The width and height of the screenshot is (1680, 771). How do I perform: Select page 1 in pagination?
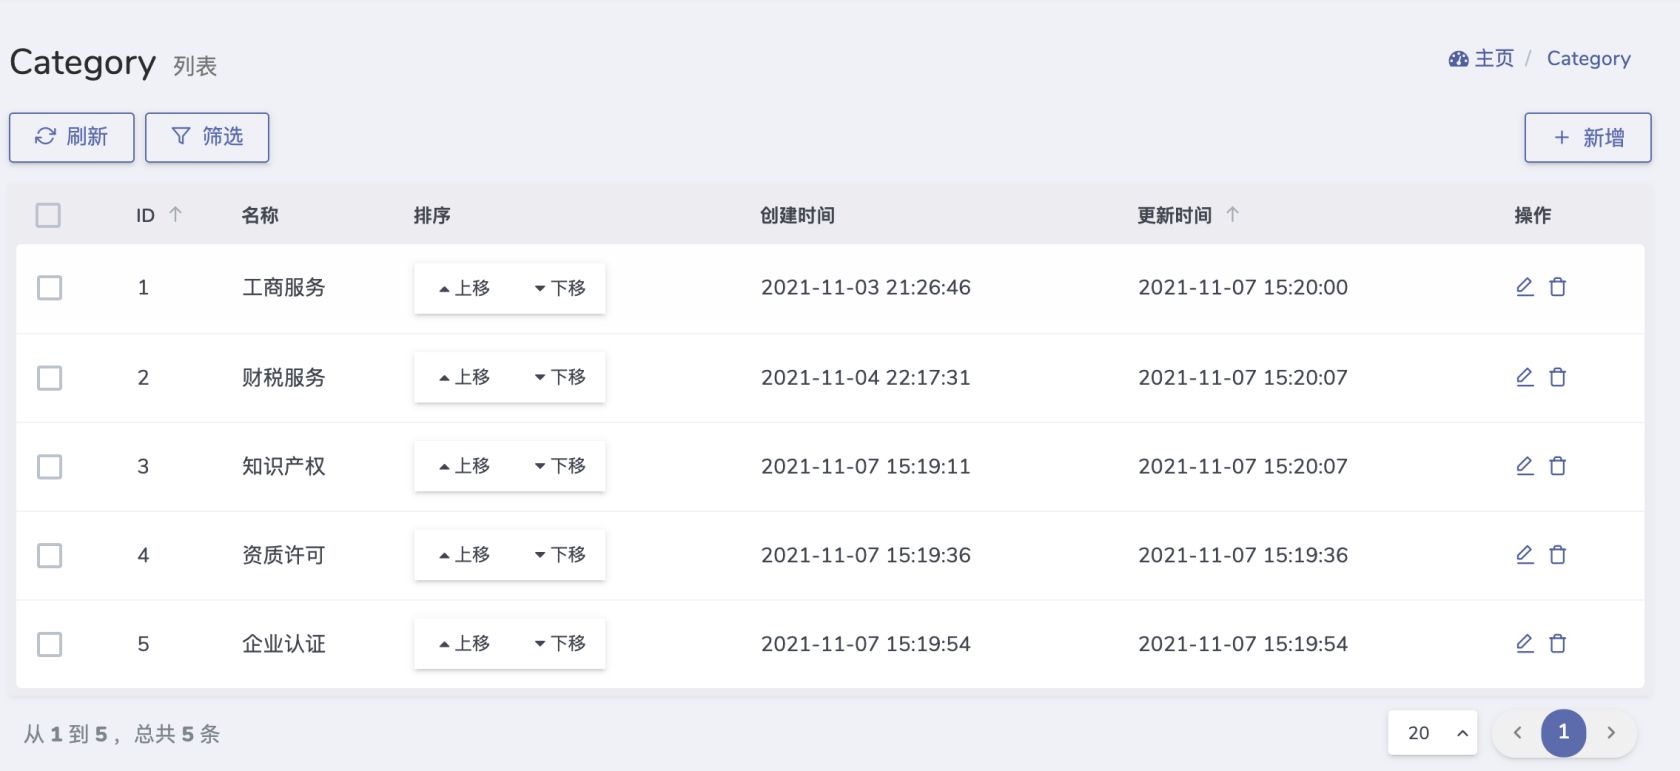click(1564, 733)
